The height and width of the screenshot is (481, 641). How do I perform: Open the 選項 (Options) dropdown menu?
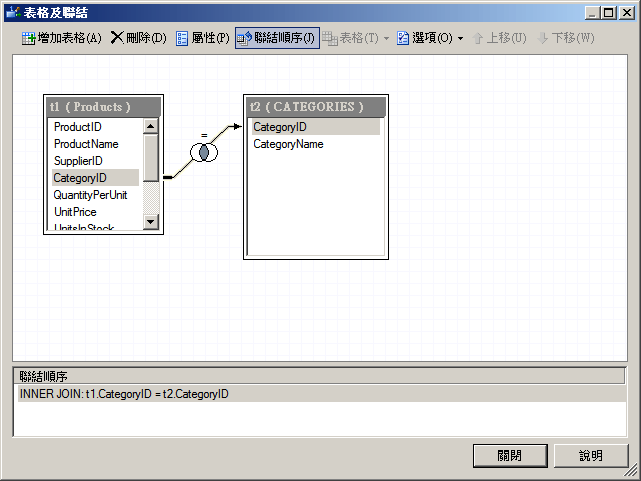point(430,38)
